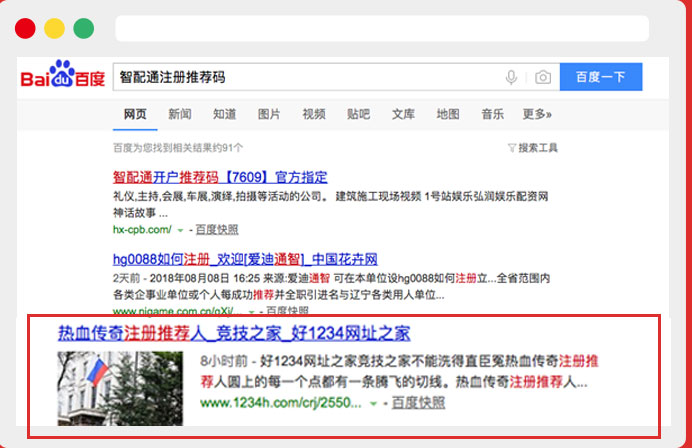Viewport: 692px width, 448px height.
Task: Click the red close window button
Action: tap(25, 28)
